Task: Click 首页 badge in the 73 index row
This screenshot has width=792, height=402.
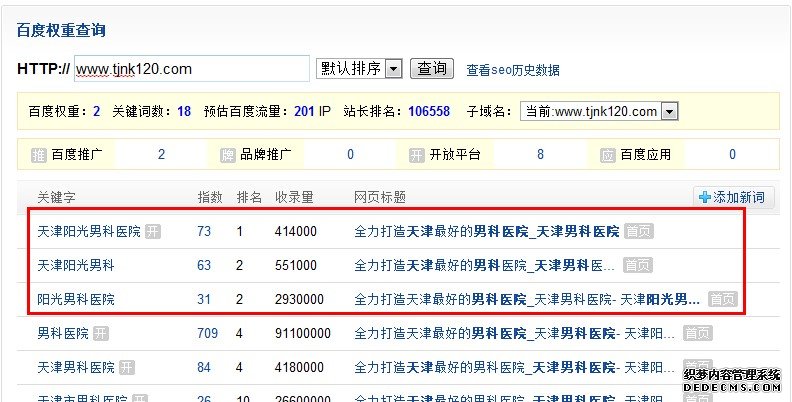Action: click(x=639, y=231)
